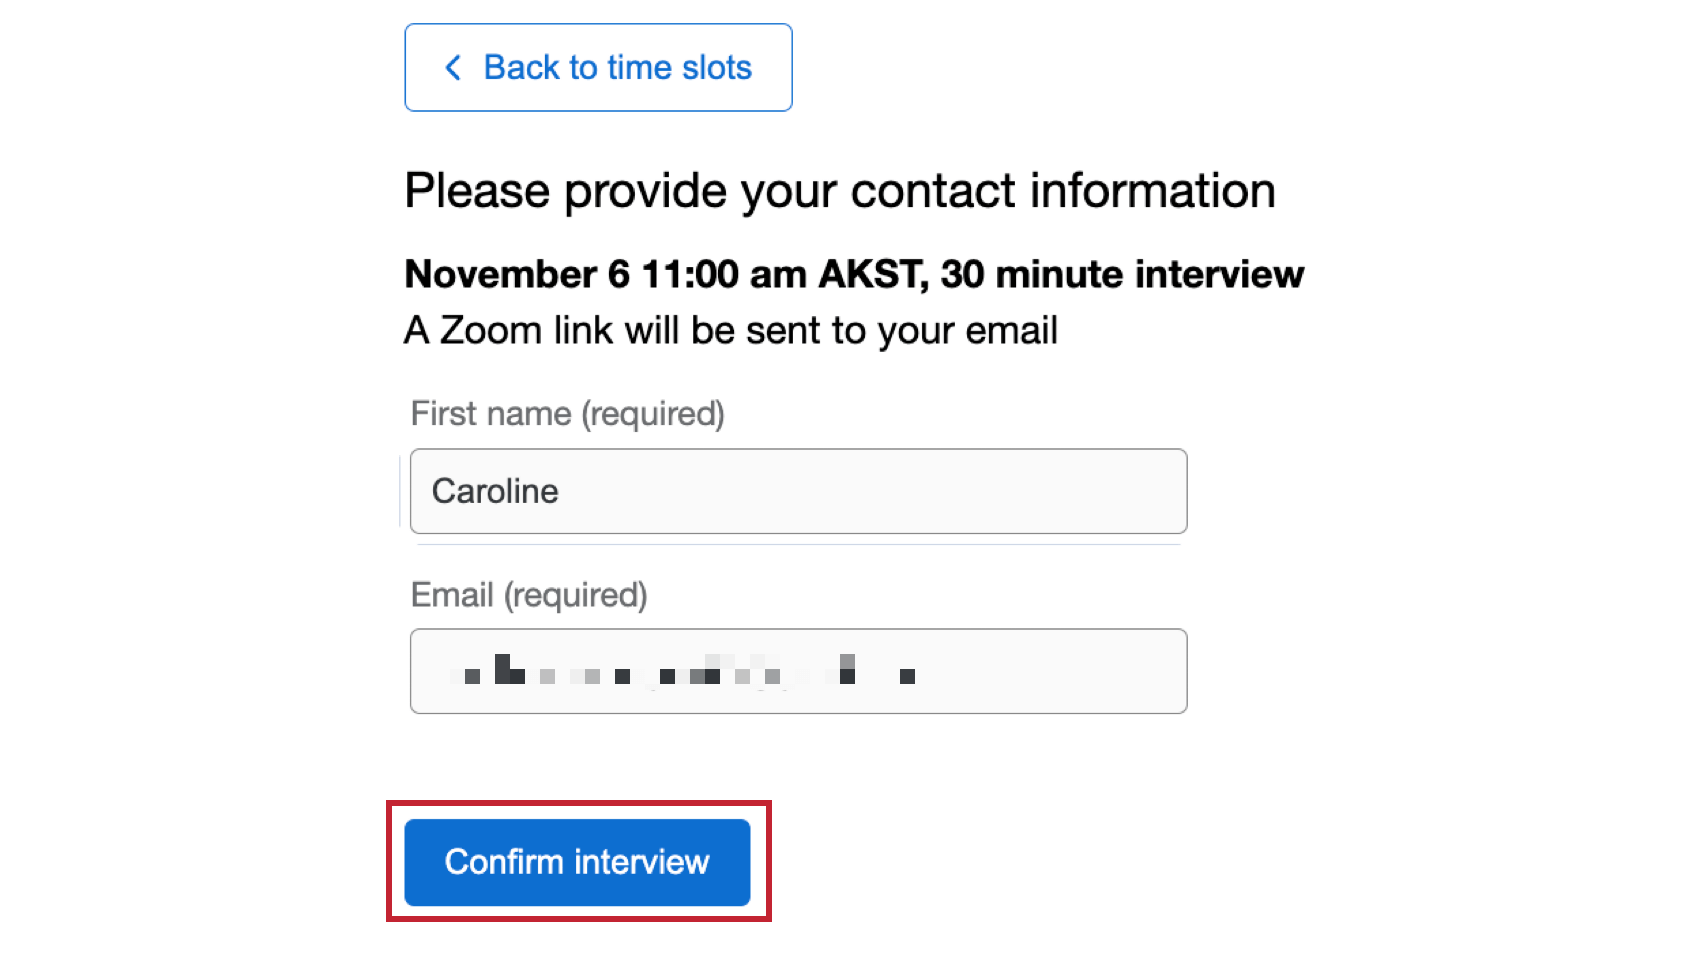
Task: Click the Email required label
Action: click(530, 594)
